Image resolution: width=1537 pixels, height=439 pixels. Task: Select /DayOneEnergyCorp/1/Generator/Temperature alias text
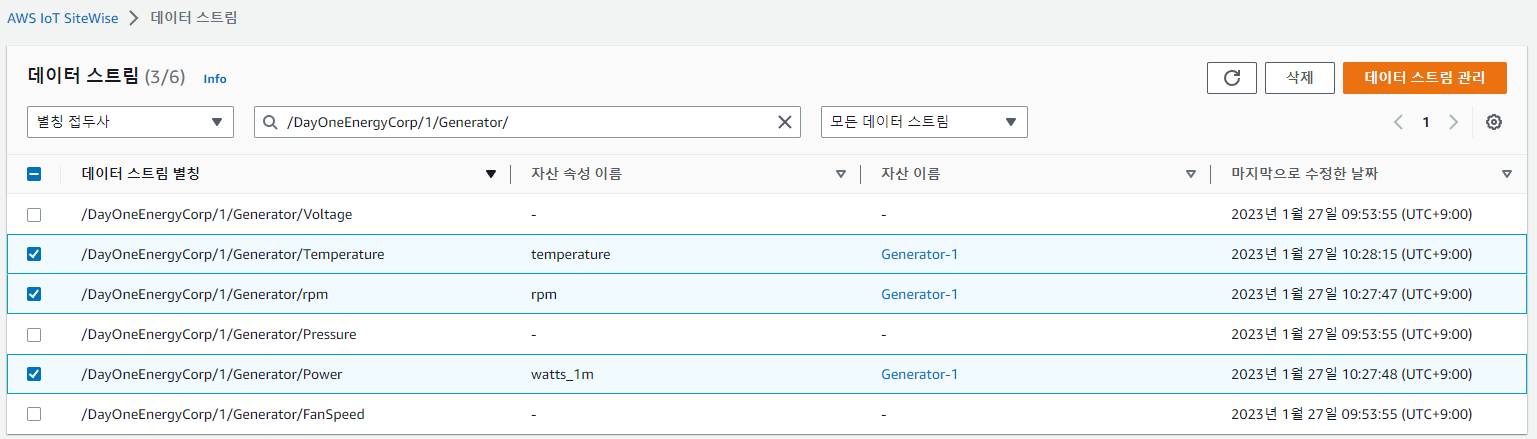click(233, 254)
